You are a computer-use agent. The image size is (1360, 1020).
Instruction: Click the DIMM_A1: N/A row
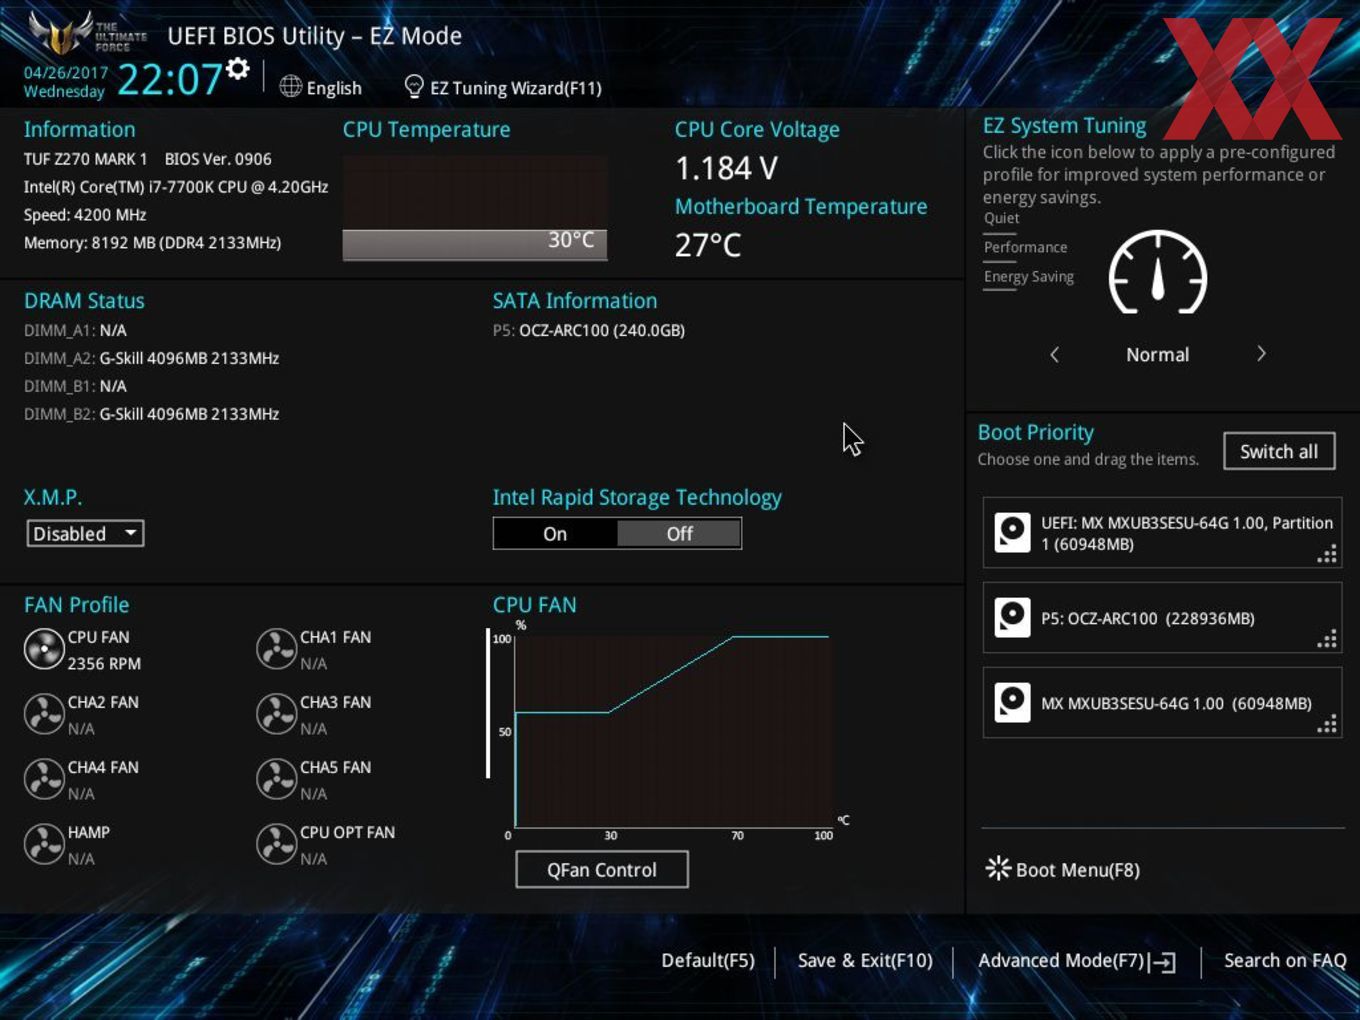(x=75, y=330)
